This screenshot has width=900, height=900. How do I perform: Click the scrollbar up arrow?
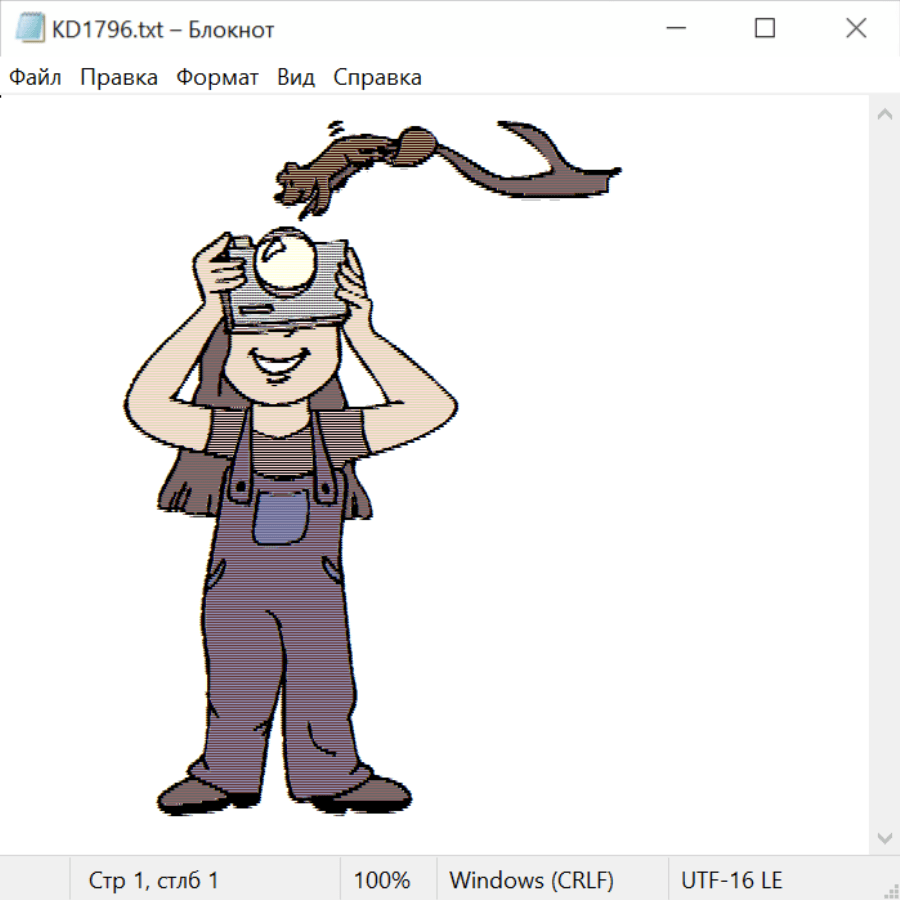[884, 114]
